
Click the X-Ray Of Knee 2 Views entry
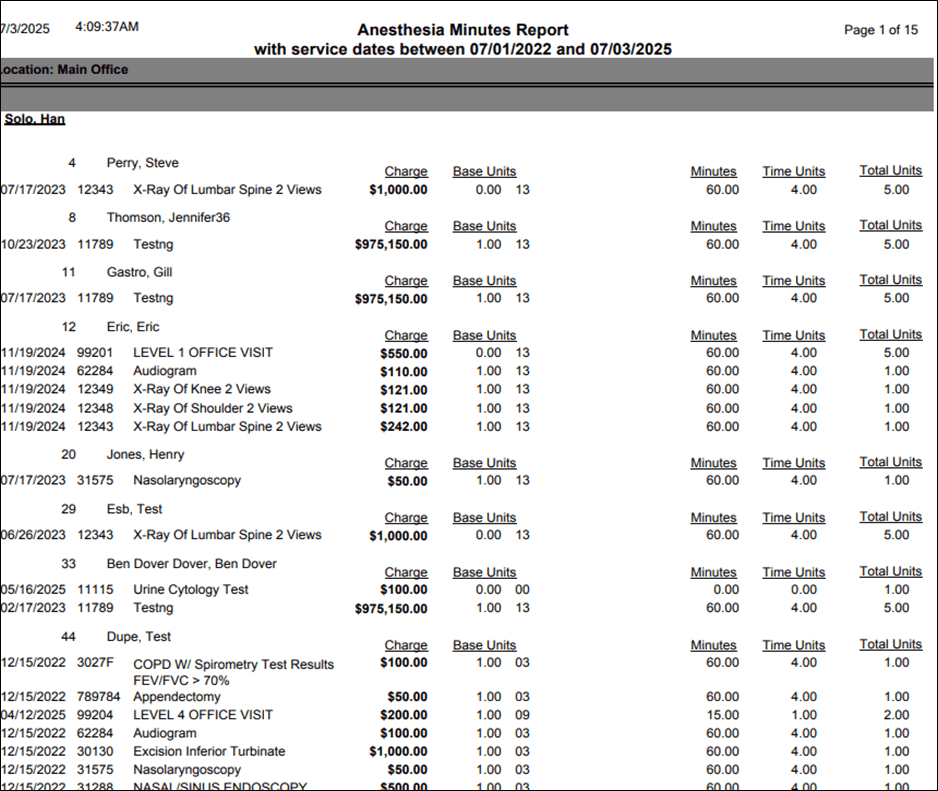coord(202,389)
